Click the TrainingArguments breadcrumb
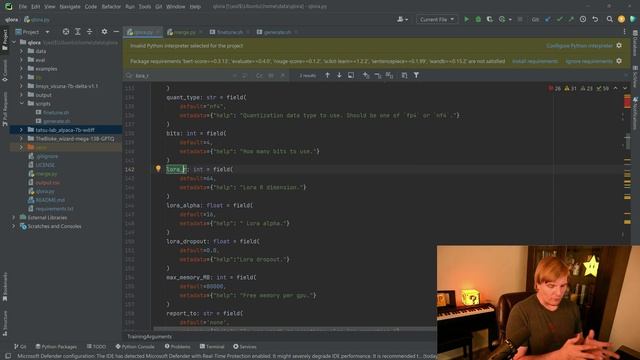Image resolution: width=640 pixels, height=360 pixels. click(x=149, y=336)
